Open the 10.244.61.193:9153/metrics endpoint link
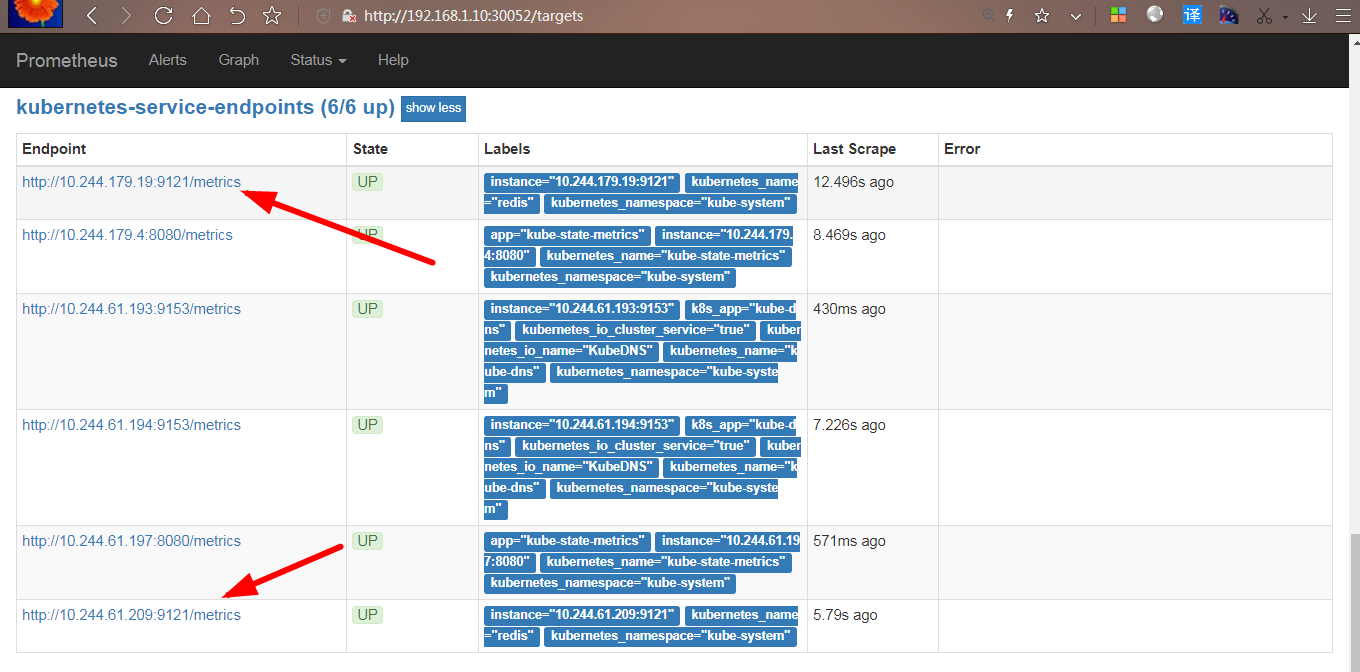Viewport: 1360px width, 672px height. click(132, 309)
